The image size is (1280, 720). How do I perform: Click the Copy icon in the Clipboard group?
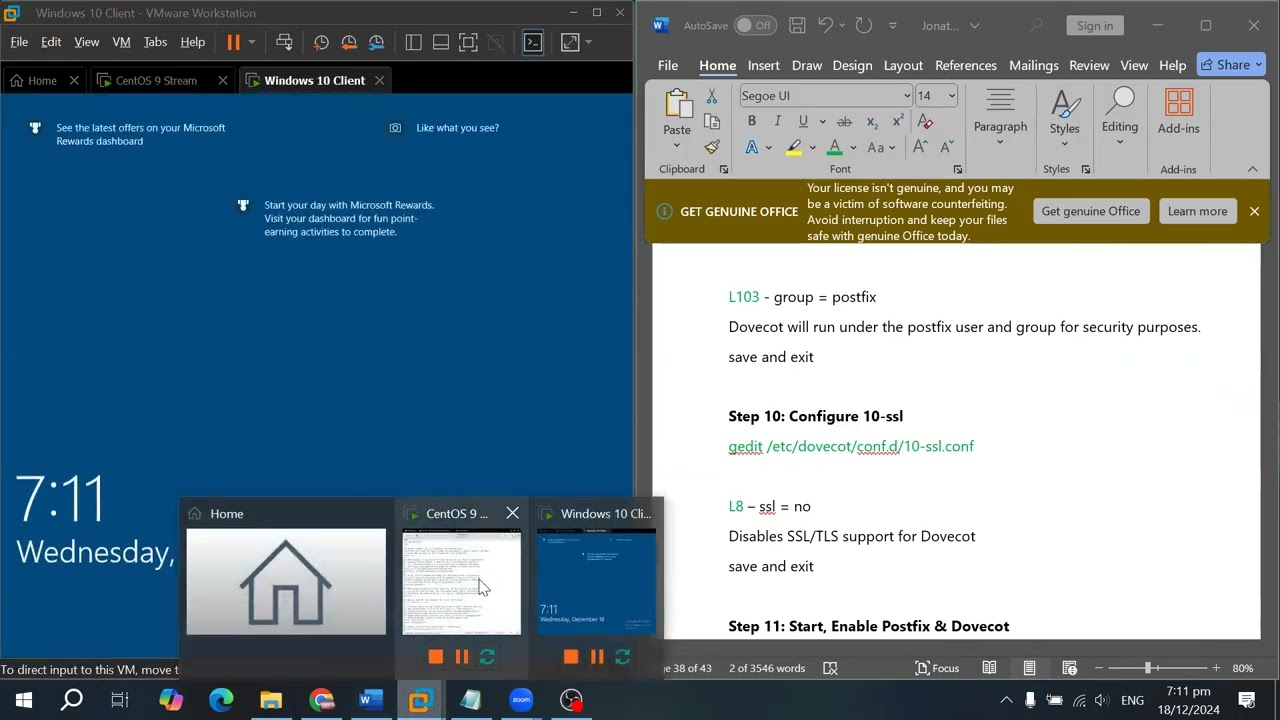[x=712, y=122]
